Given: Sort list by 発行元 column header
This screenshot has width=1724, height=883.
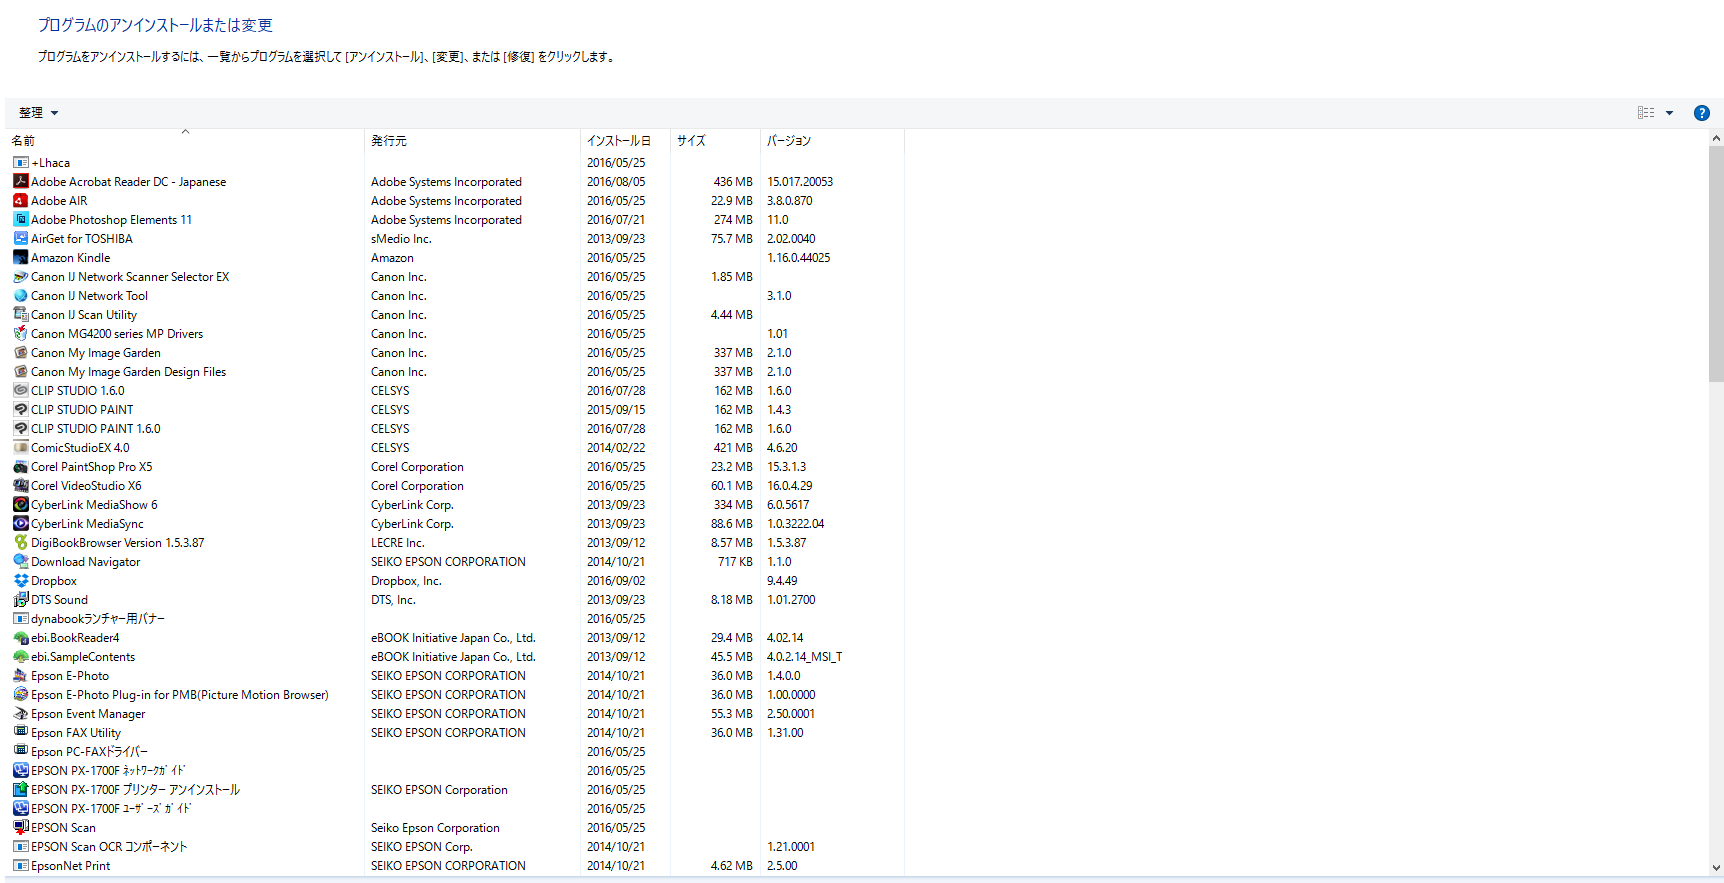Looking at the screenshot, I should point(472,141).
